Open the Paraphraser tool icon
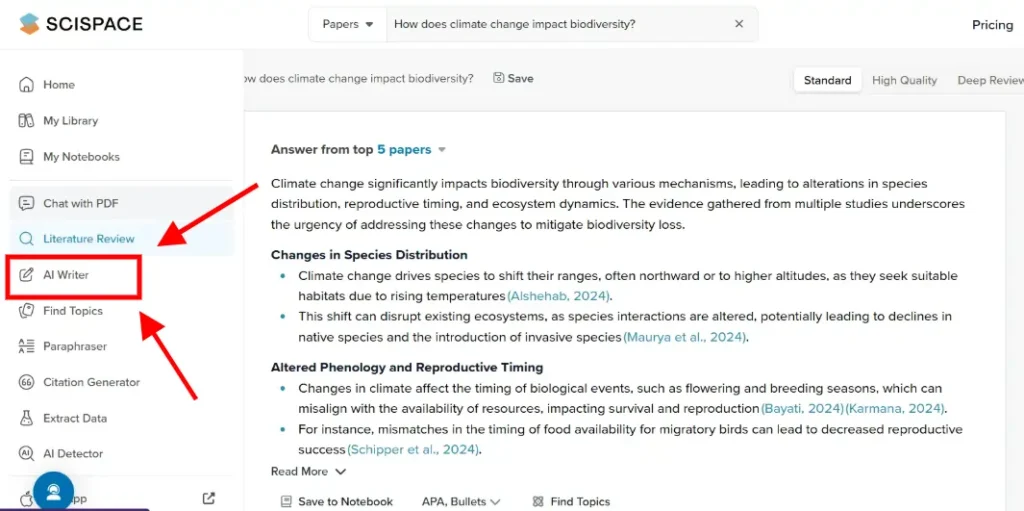Screen dimensions: 1024x511 coord(27,347)
